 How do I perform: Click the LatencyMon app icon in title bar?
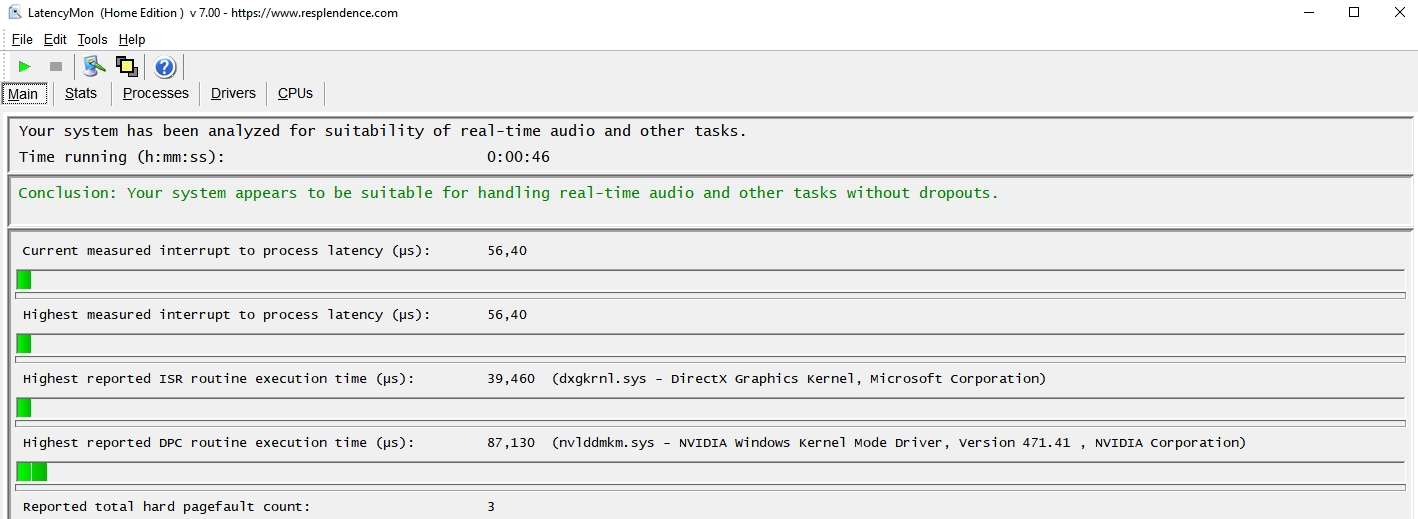coord(15,13)
